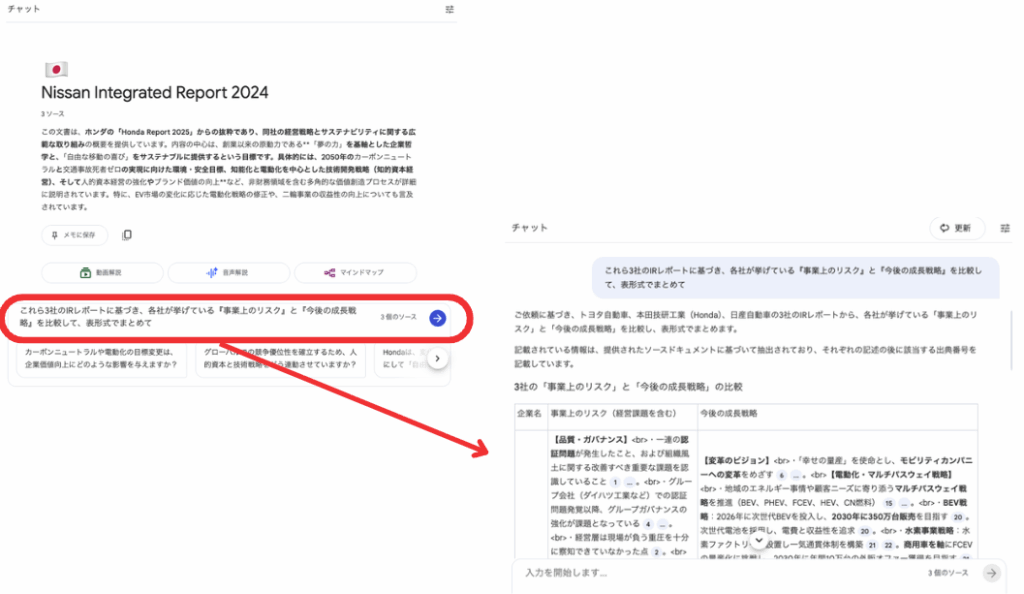The width and height of the screenshot is (1024, 594).
Task: Open the マインドマップ mind map
Action: (355, 273)
